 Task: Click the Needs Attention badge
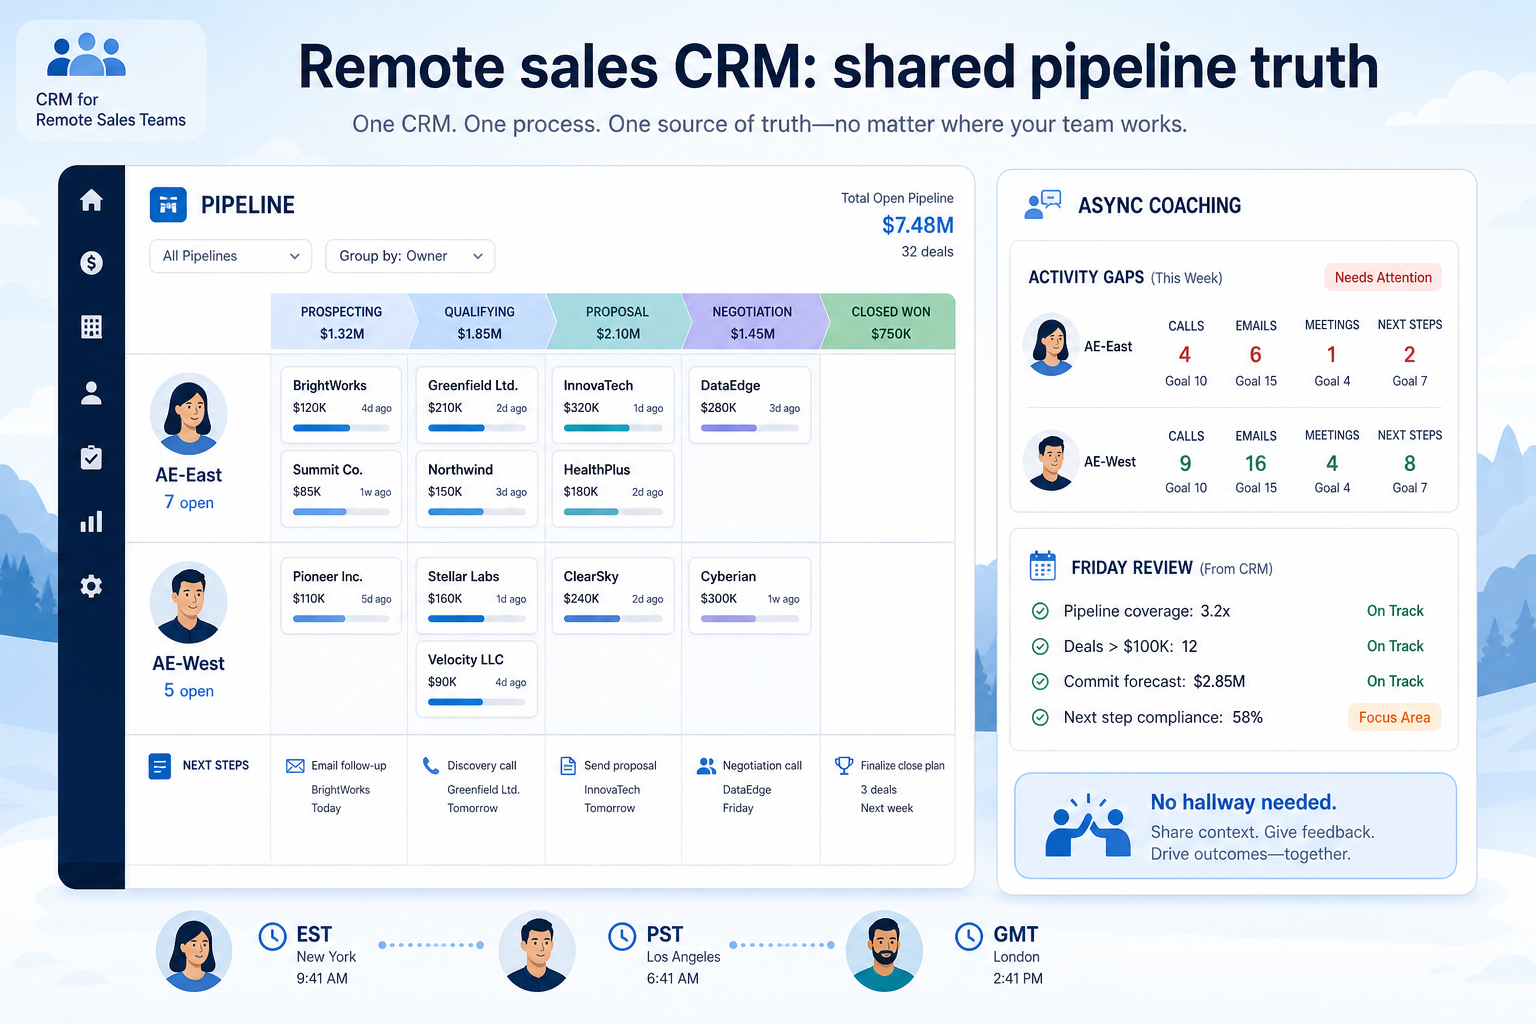click(x=1383, y=277)
